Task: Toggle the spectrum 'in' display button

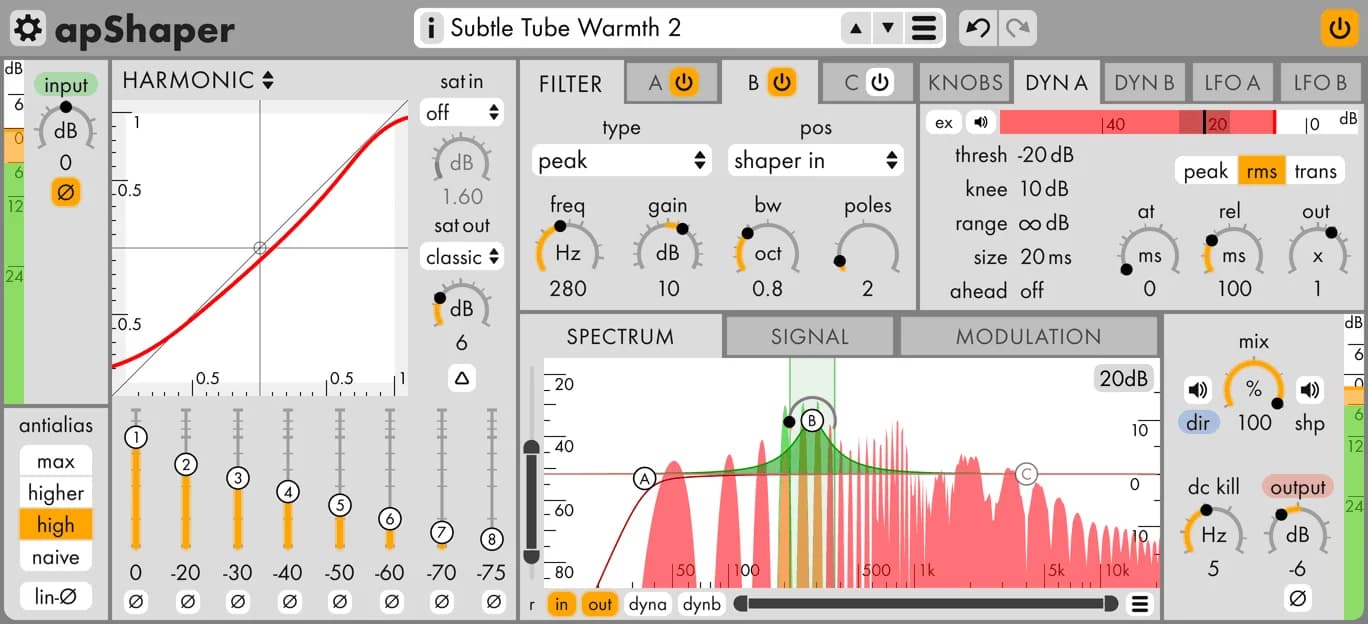Action: pos(562,604)
